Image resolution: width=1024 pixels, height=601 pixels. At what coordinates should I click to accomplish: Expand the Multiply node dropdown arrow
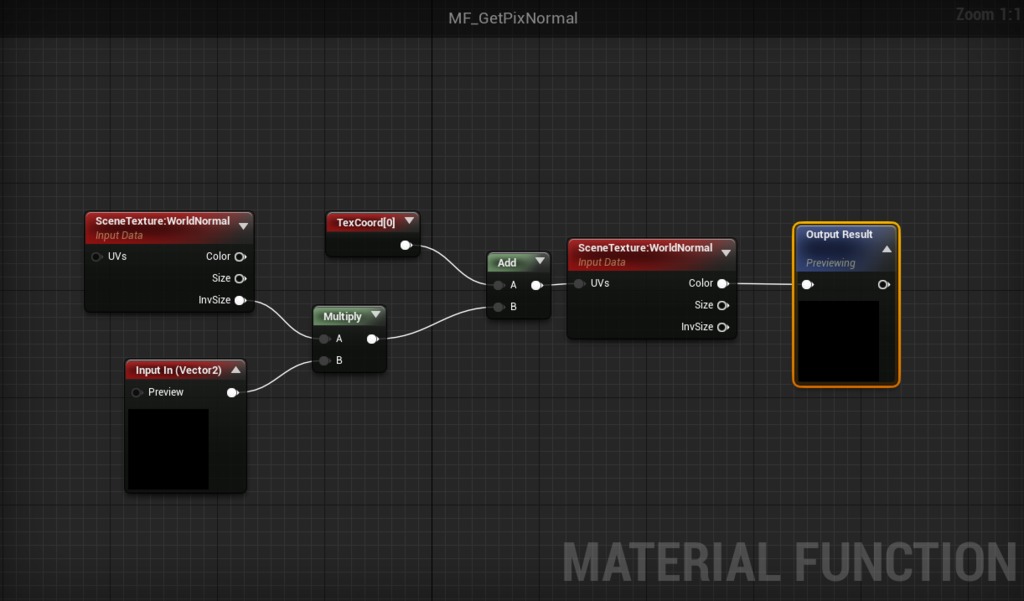376,315
